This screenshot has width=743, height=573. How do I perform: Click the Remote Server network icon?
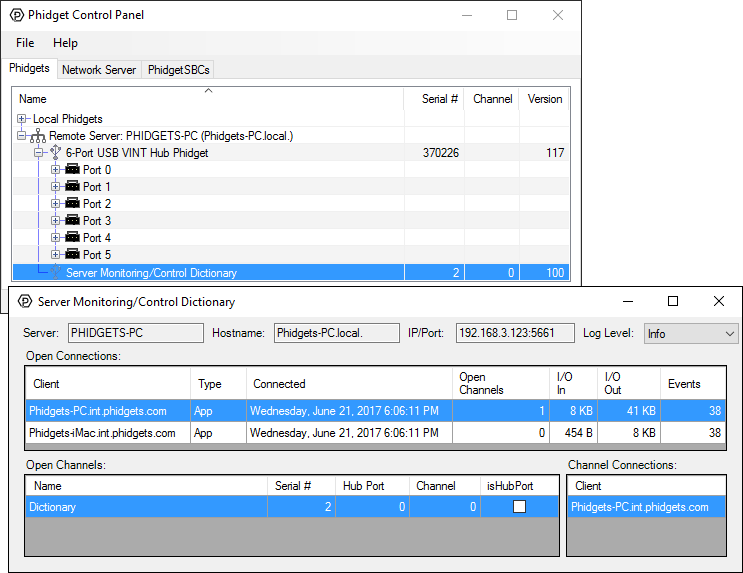coord(38,136)
